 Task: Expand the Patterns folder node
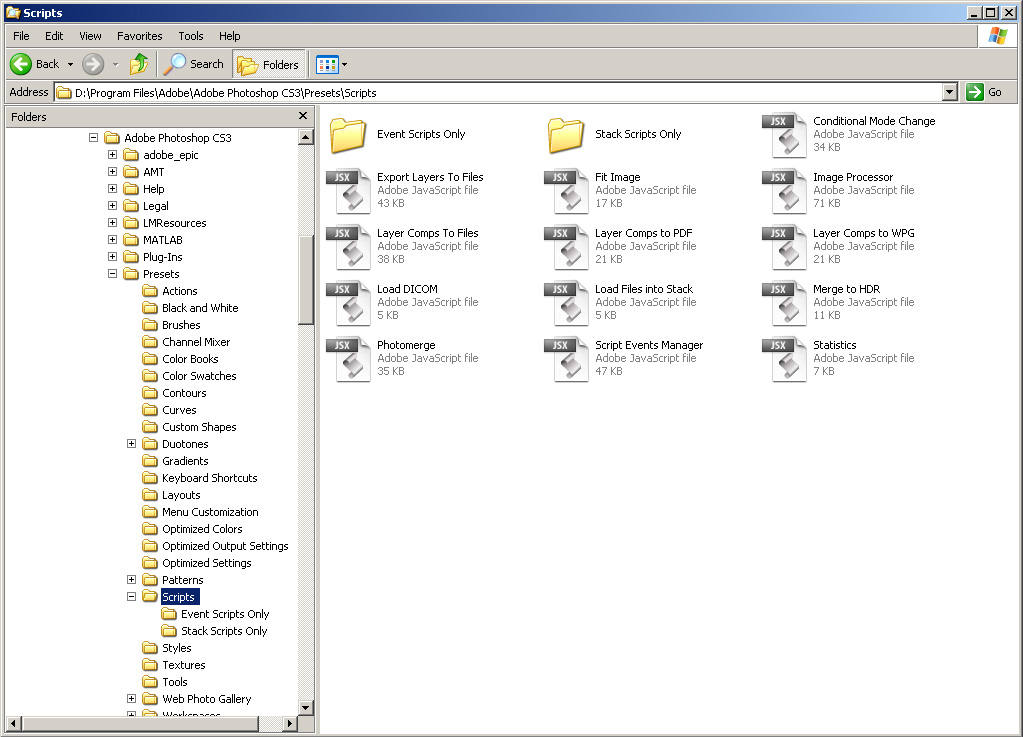(x=131, y=579)
